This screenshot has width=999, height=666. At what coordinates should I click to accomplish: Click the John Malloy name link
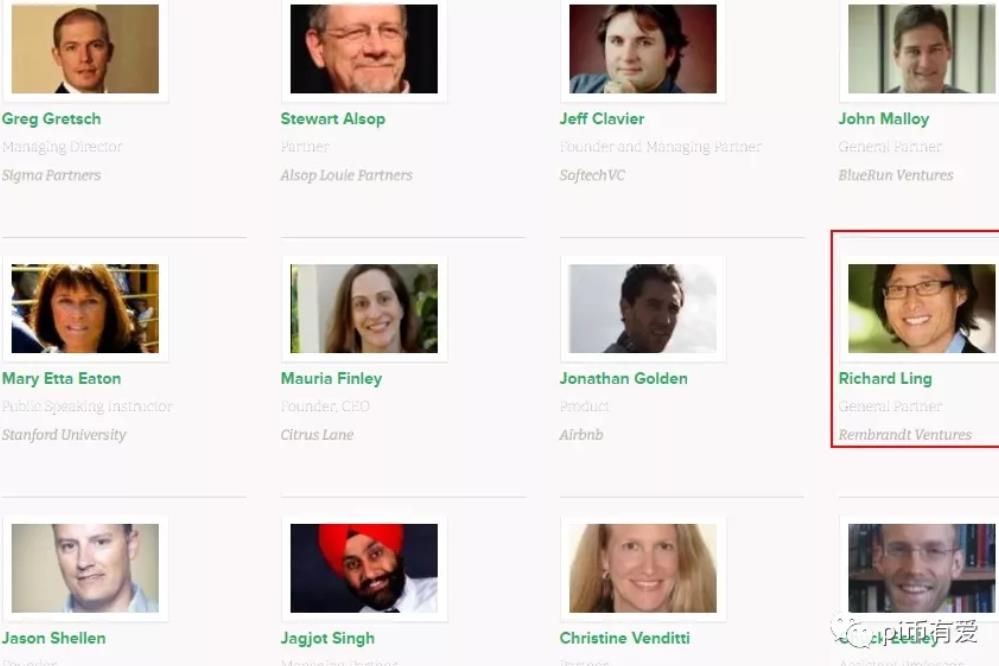pyautogui.click(x=884, y=119)
